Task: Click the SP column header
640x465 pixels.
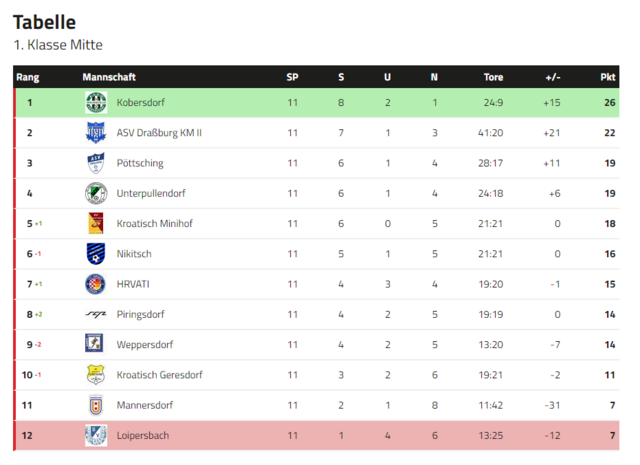Action: [x=292, y=77]
